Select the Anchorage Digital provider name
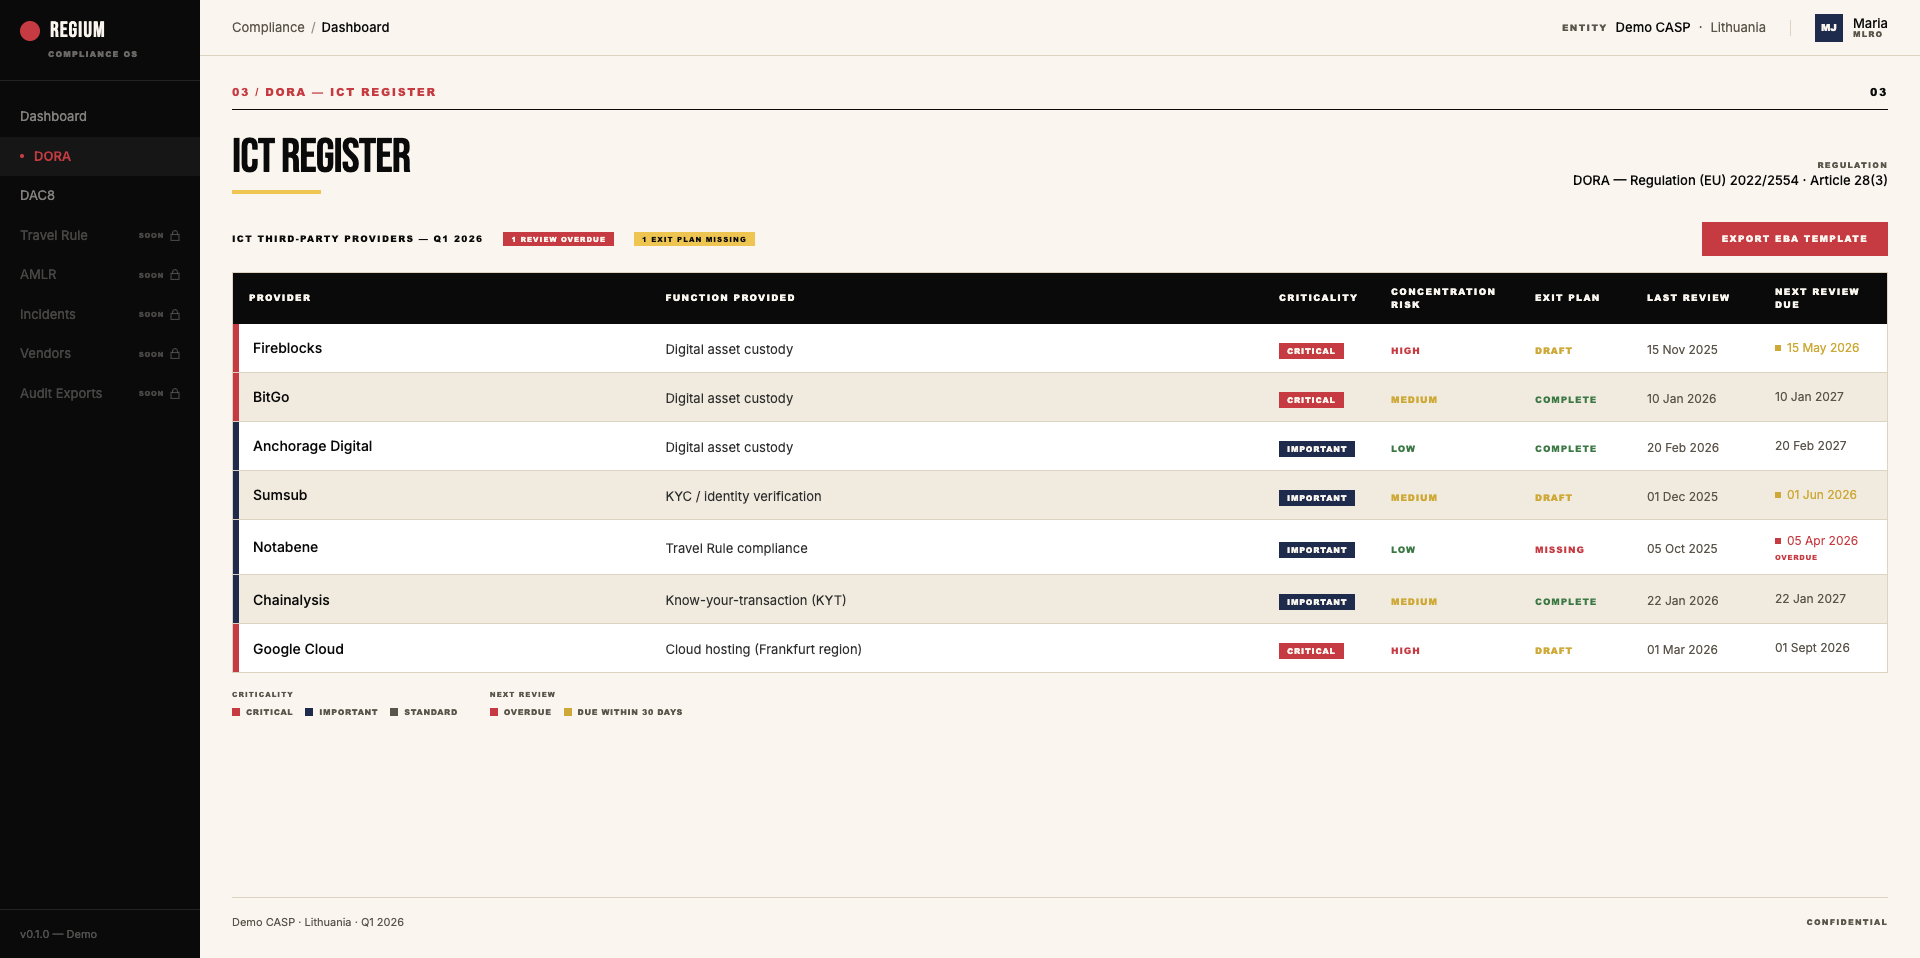The height and width of the screenshot is (958, 1920). 312,447
